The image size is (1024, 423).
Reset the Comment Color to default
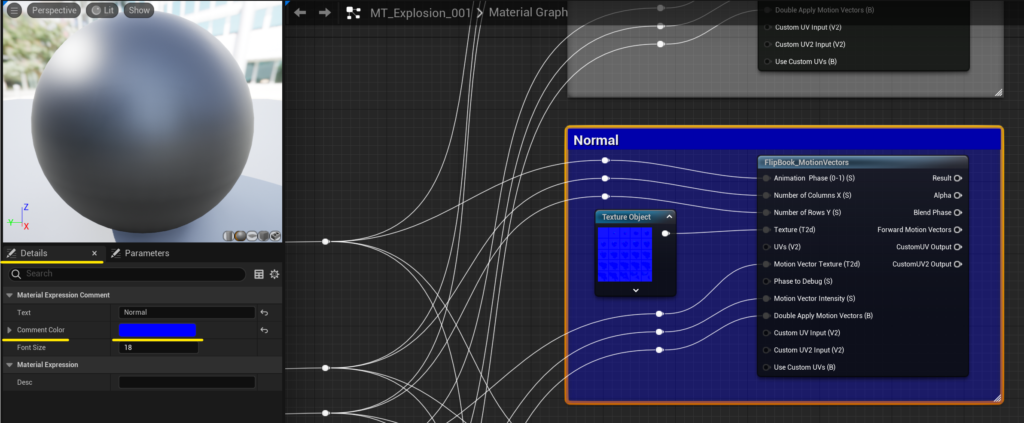264,330
